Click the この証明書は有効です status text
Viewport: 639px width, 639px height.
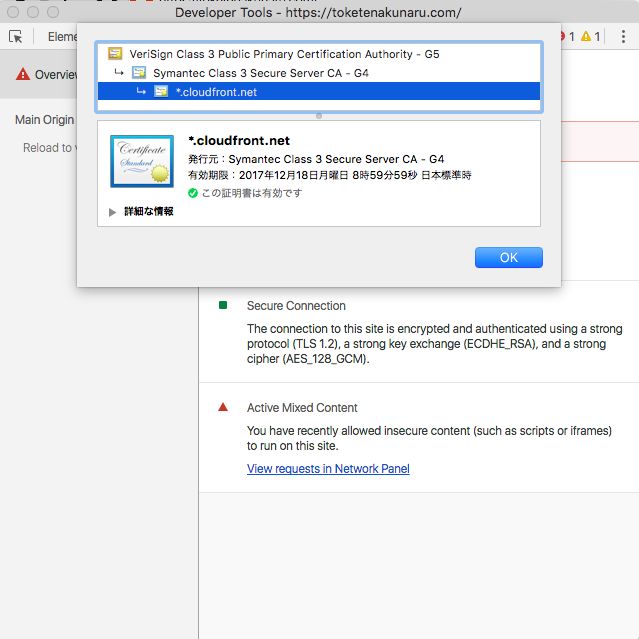click(x=252, y=193)
